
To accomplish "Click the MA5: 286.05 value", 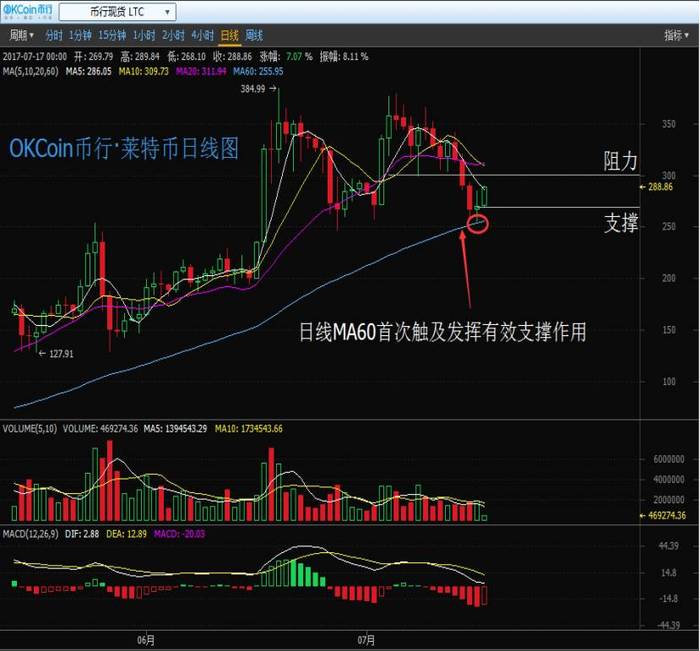I will (x=89, y=71).
